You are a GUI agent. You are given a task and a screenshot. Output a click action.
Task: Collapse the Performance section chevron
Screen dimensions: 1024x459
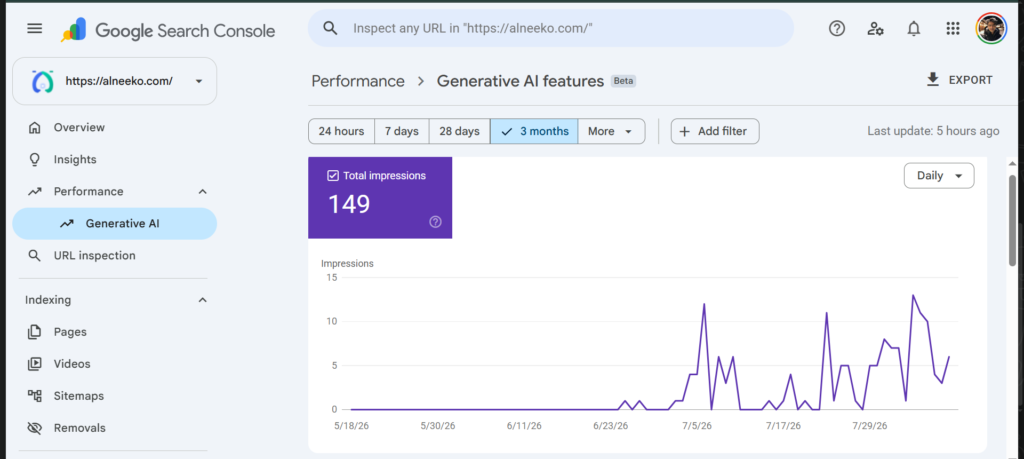[202, 191]
